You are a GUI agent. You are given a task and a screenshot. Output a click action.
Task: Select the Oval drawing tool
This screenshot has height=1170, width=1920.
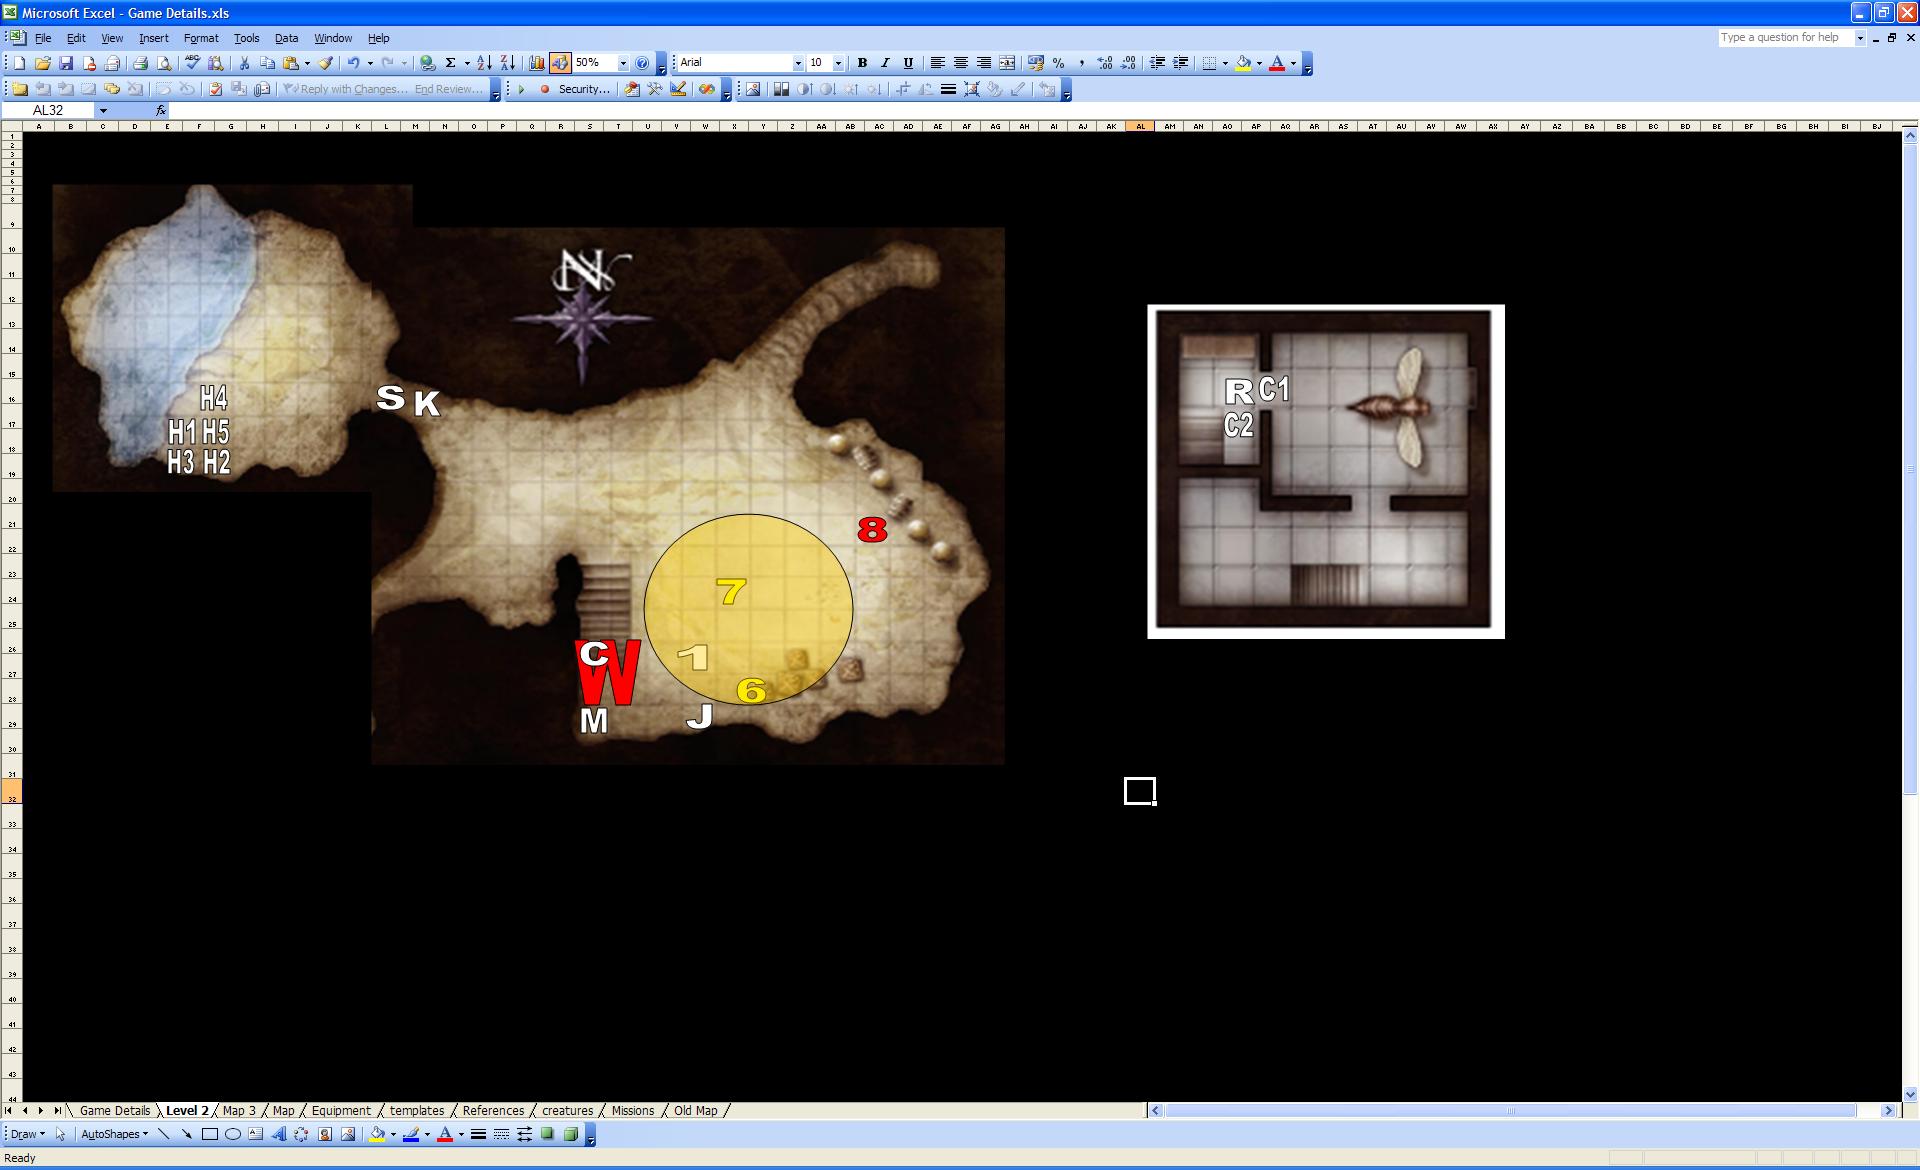233,1135
